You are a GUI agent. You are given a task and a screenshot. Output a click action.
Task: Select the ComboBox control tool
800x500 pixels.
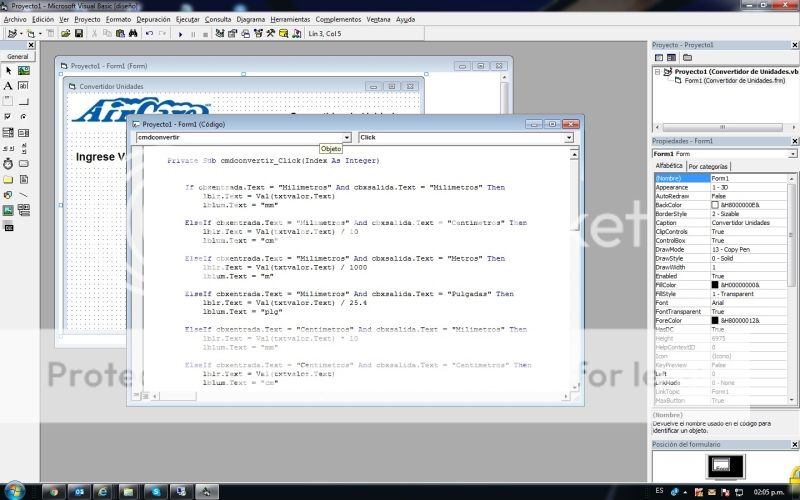pos(8,133)
